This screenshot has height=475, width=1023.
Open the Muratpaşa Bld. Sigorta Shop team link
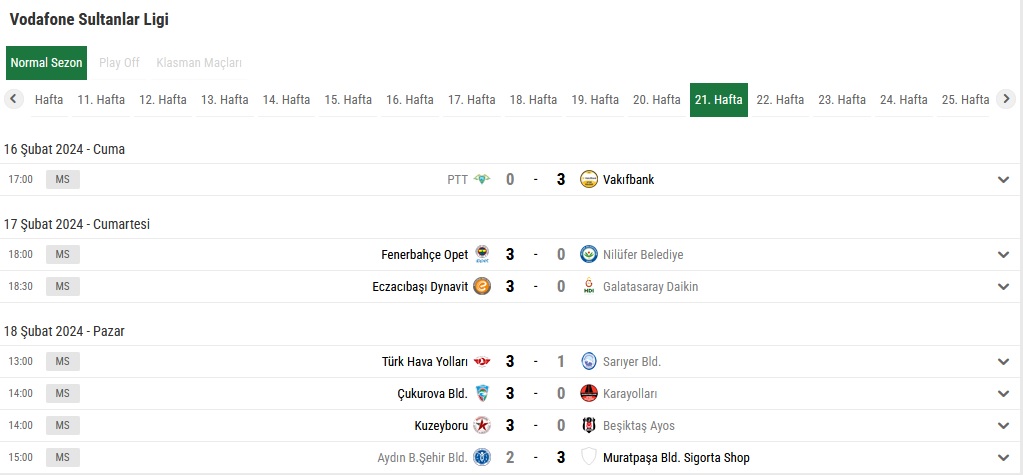[676, 457]
